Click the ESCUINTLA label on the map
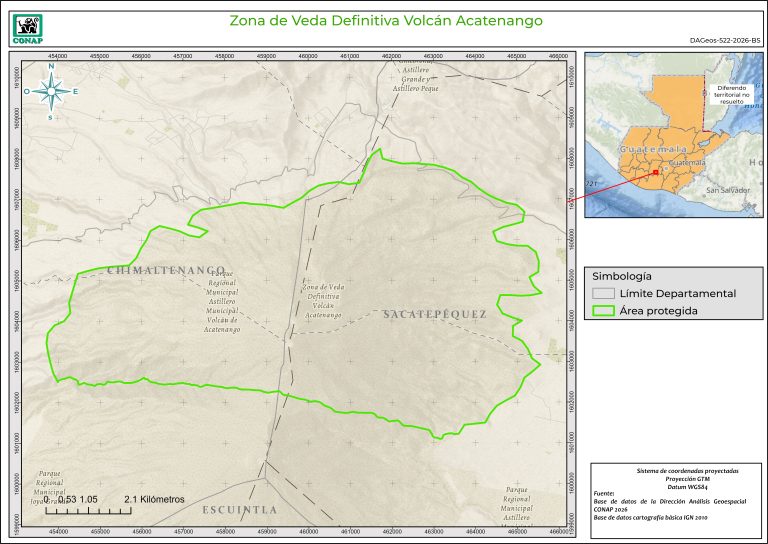 point(239,509)
